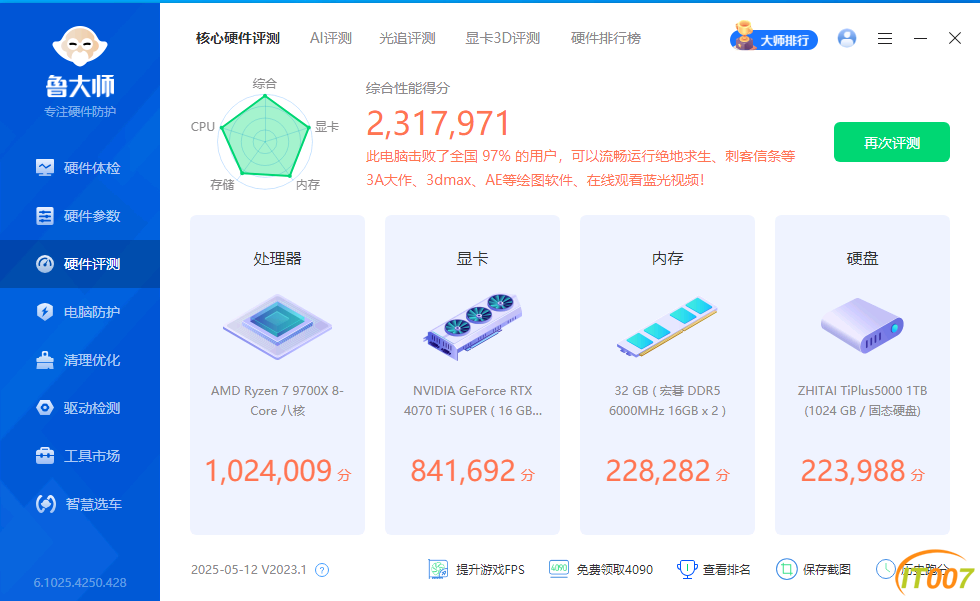Switch to the AI评测 tab
This screenshot has width=980, height=601.
[x=331, y=38]
